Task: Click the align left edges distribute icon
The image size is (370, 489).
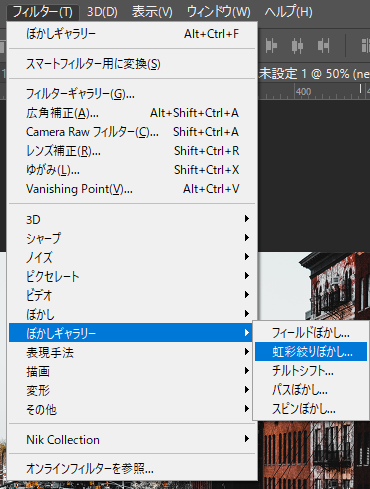Action: (x=271, y=45)
